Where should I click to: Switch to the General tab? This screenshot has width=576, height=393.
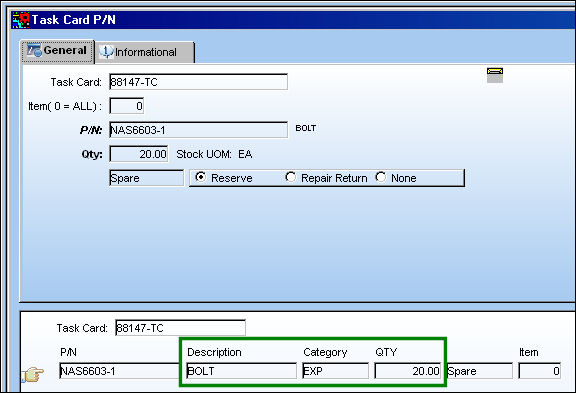[x=57, y=51]
